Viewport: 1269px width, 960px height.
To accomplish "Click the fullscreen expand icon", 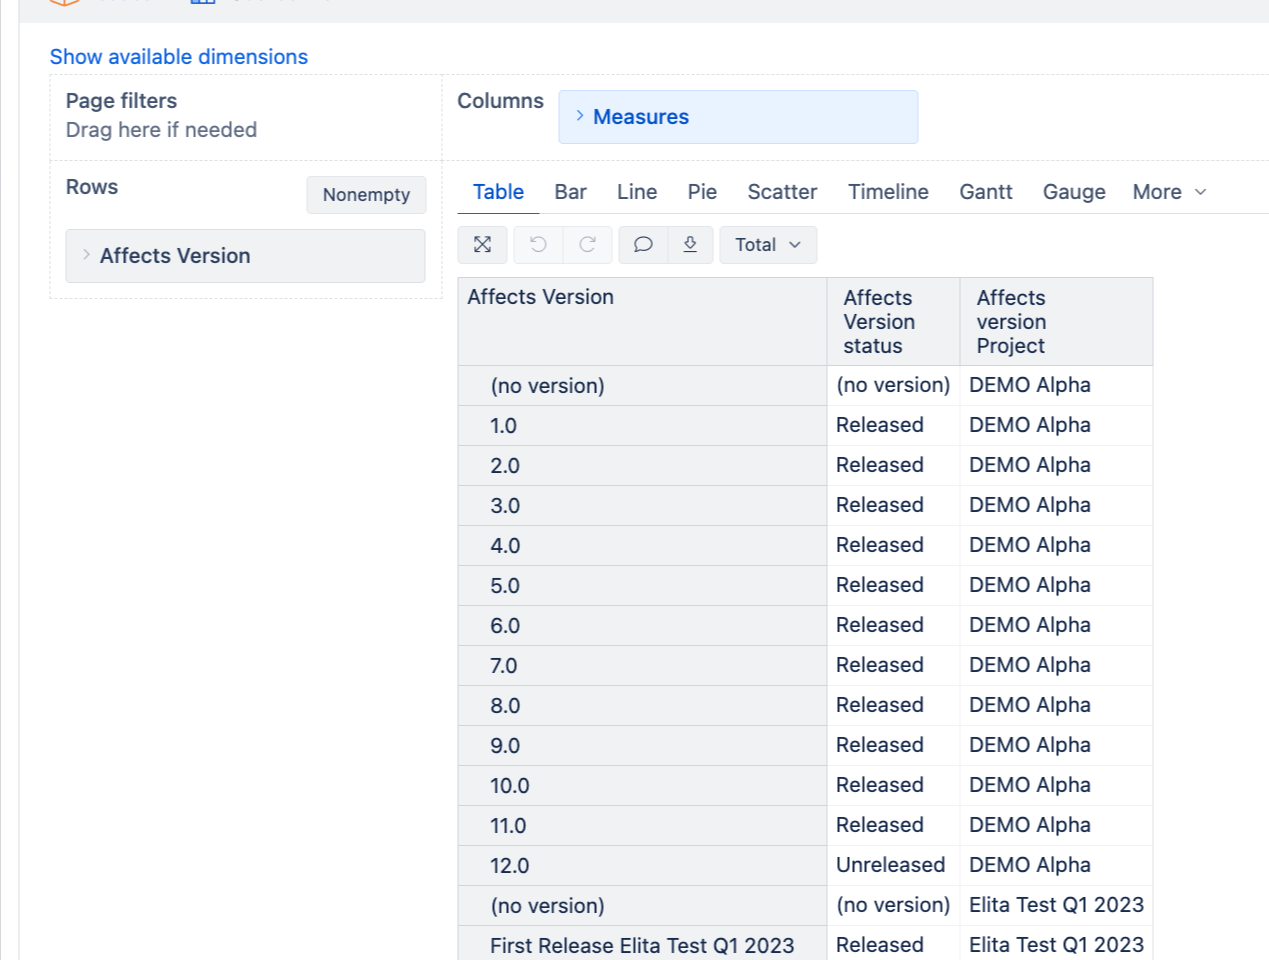I will 483,245.
